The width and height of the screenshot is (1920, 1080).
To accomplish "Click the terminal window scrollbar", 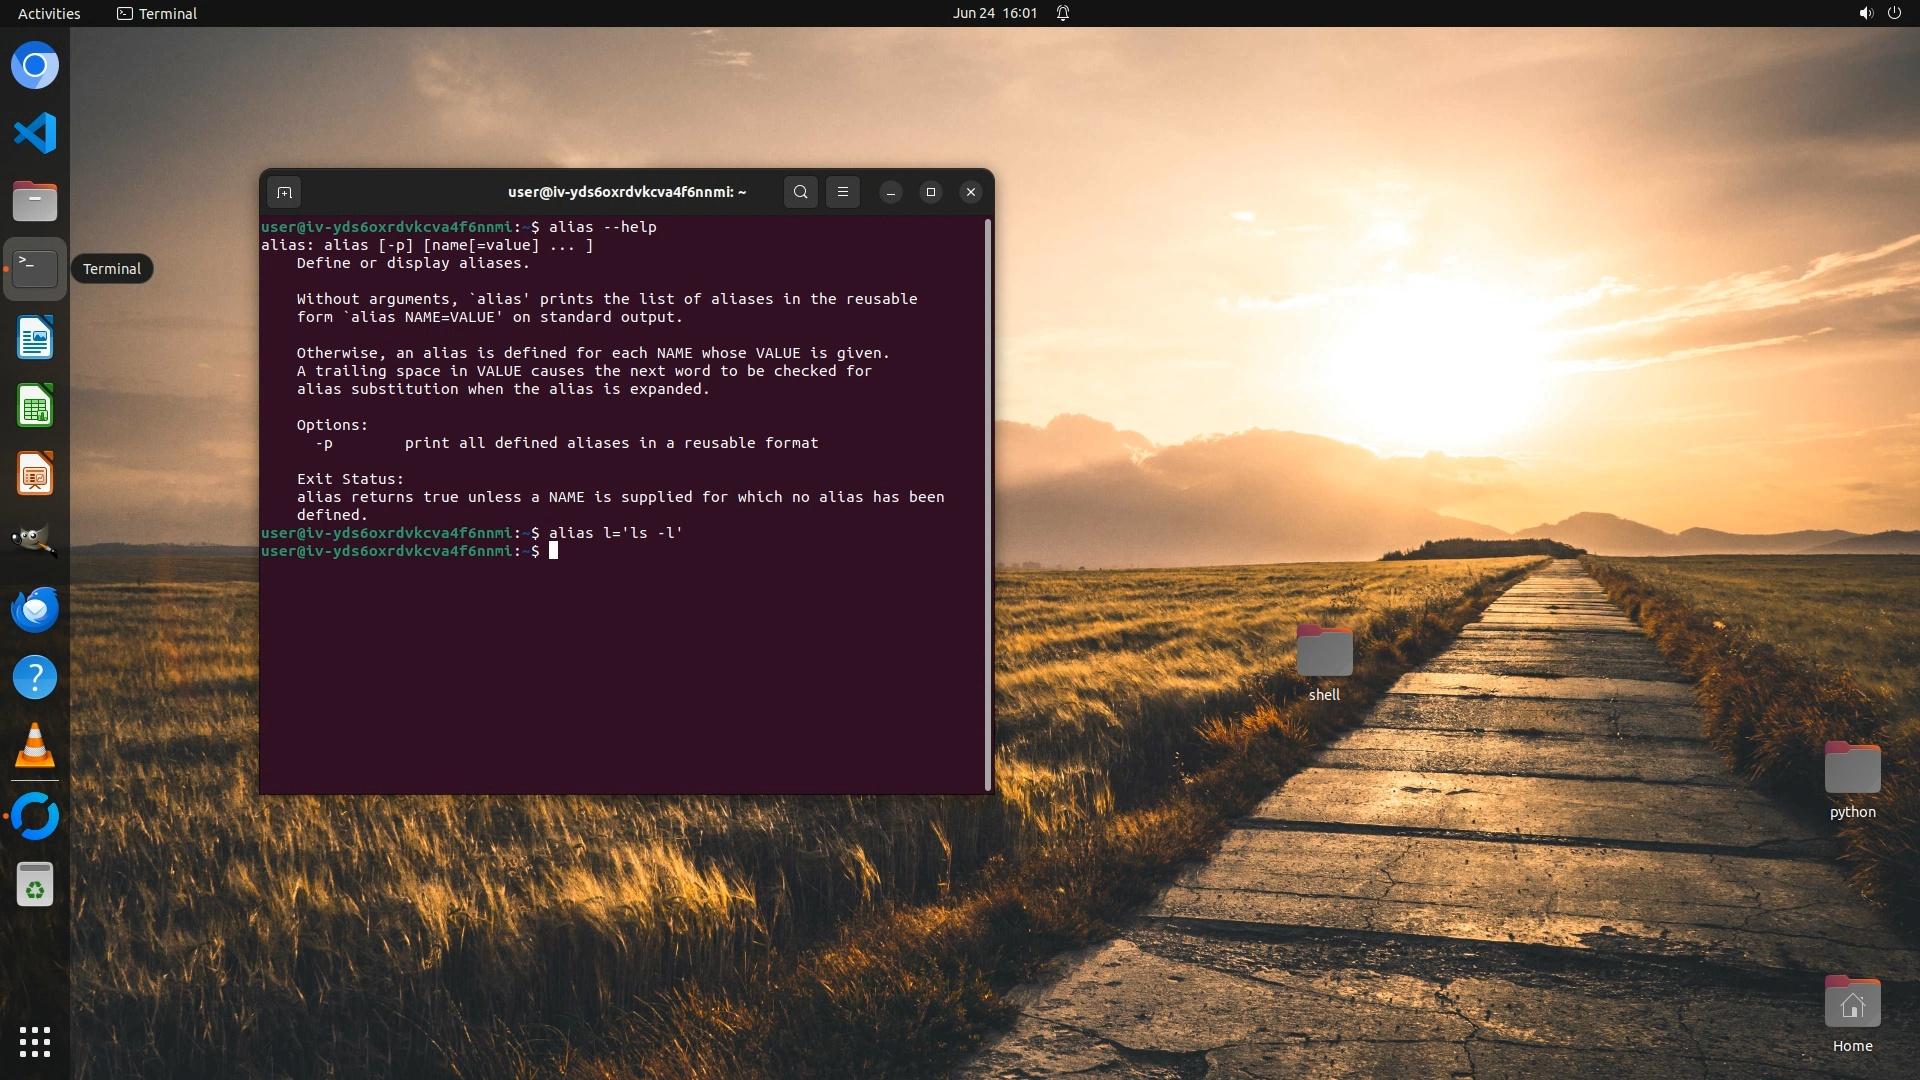I will click(x=988, y=500).
